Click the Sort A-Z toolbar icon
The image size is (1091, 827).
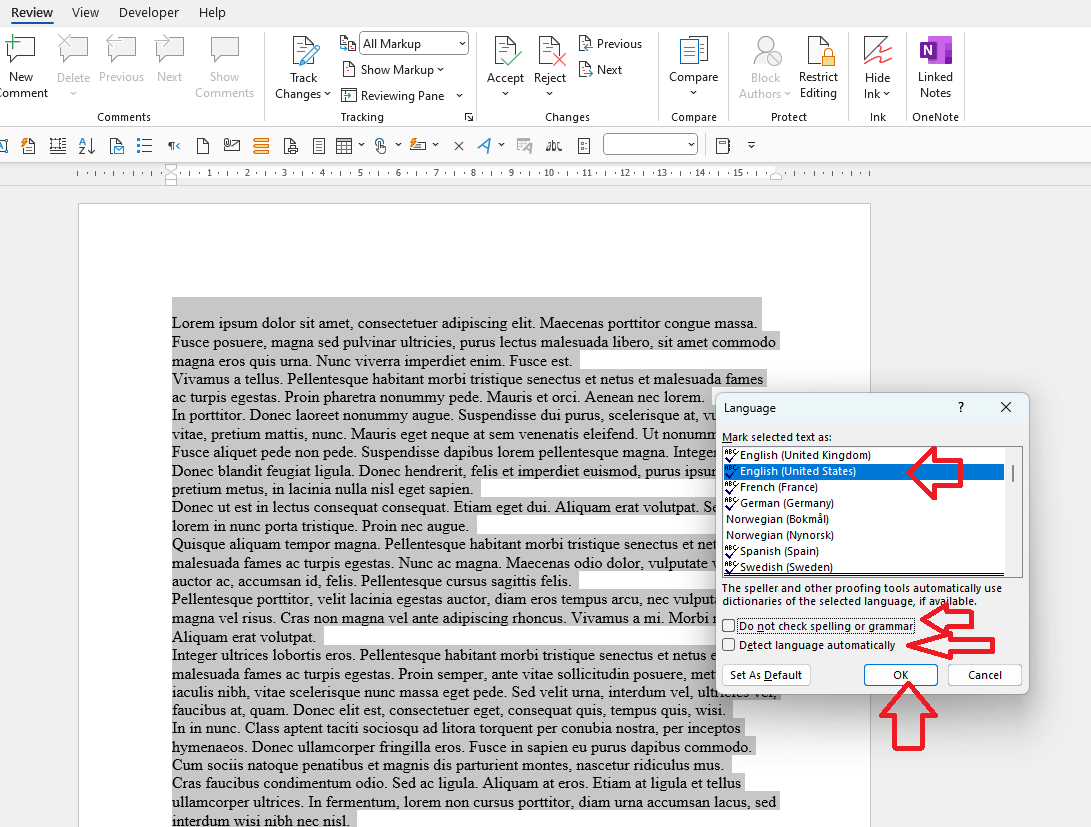click(87, 145)
